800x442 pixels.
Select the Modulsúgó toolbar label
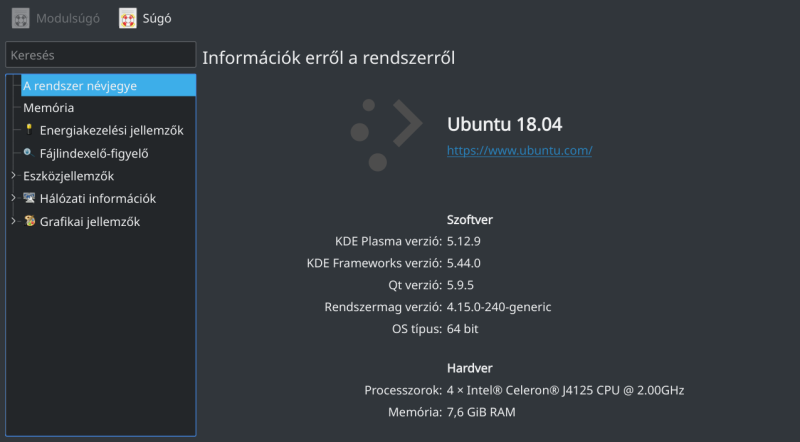[68, 19]
